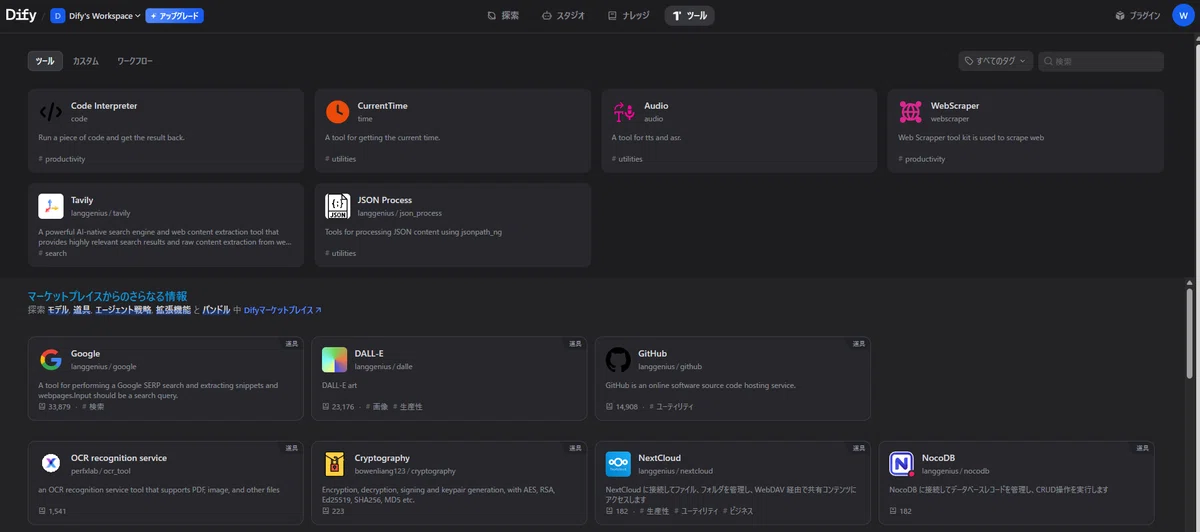Click the 道具 badge on NocoDB card
Screen dimensions: 1200x532
1142,448
